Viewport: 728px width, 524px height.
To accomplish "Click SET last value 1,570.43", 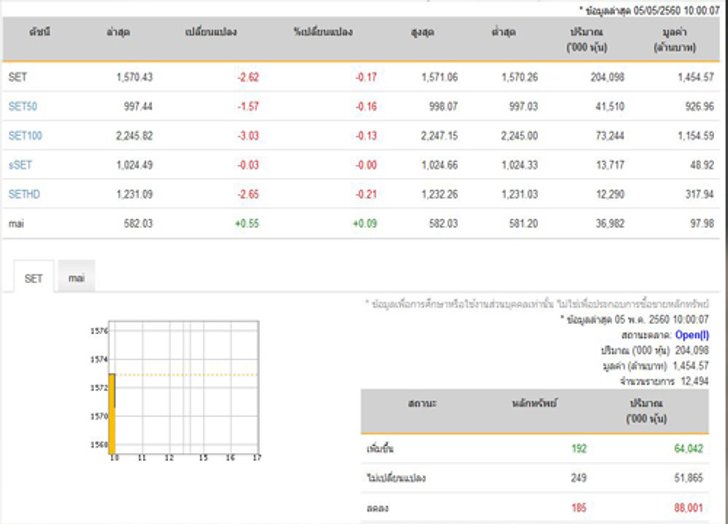I will click(x=134, y=77).
